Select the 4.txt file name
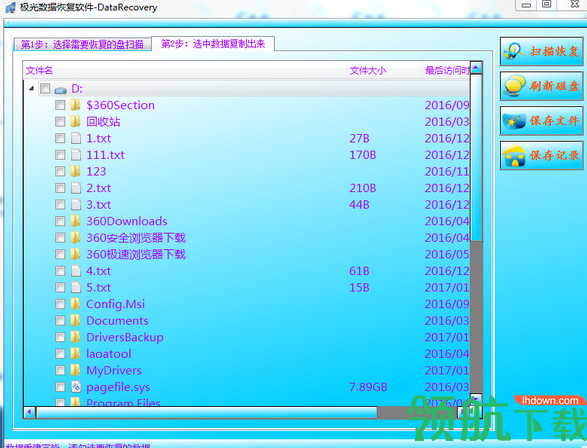Viewport: 587px width, 448px height. click(99, 271)
